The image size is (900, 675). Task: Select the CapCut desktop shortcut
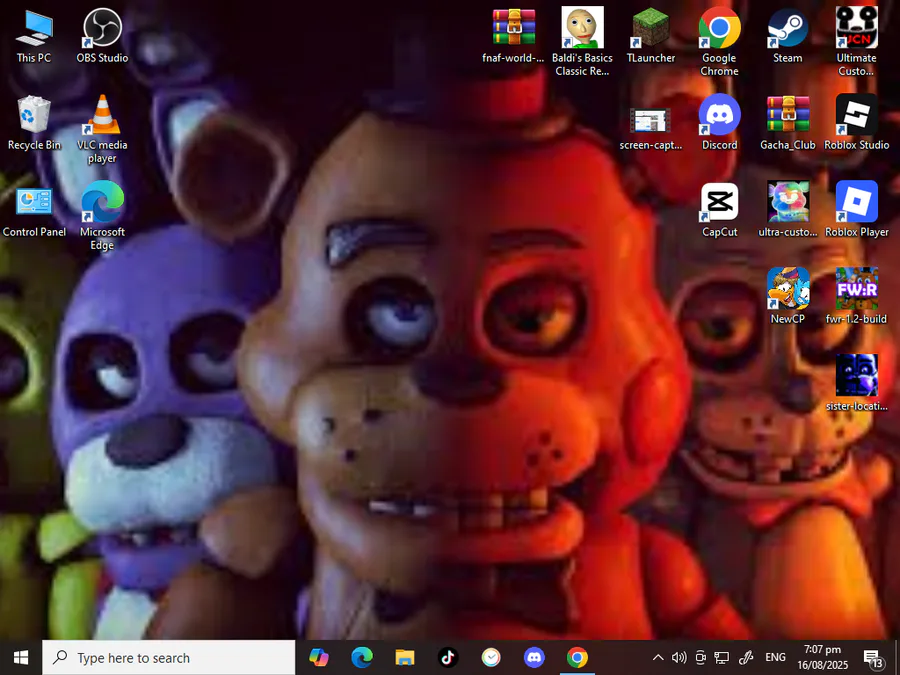[719, 210]
